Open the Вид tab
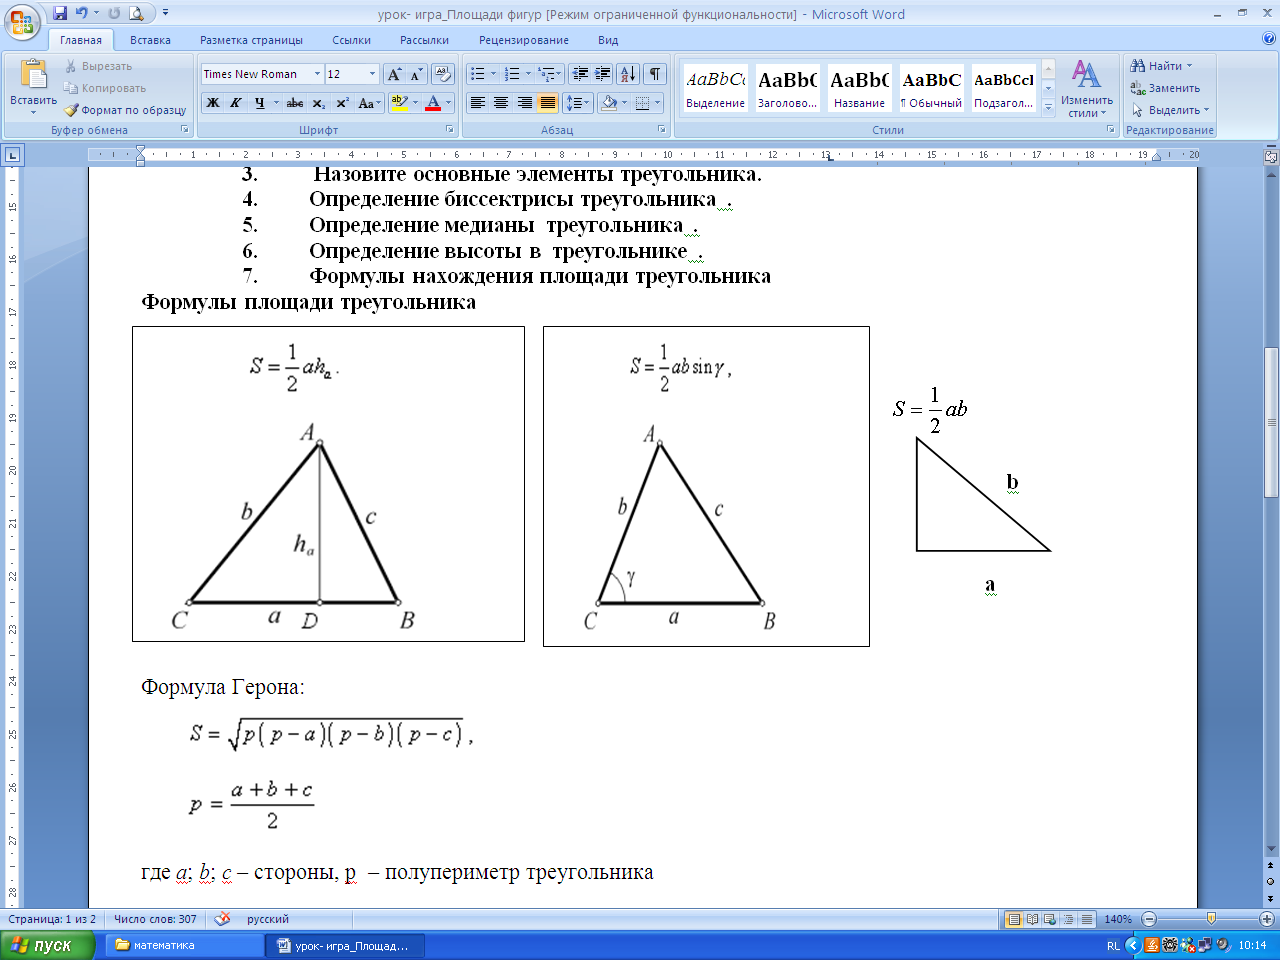 608,40
